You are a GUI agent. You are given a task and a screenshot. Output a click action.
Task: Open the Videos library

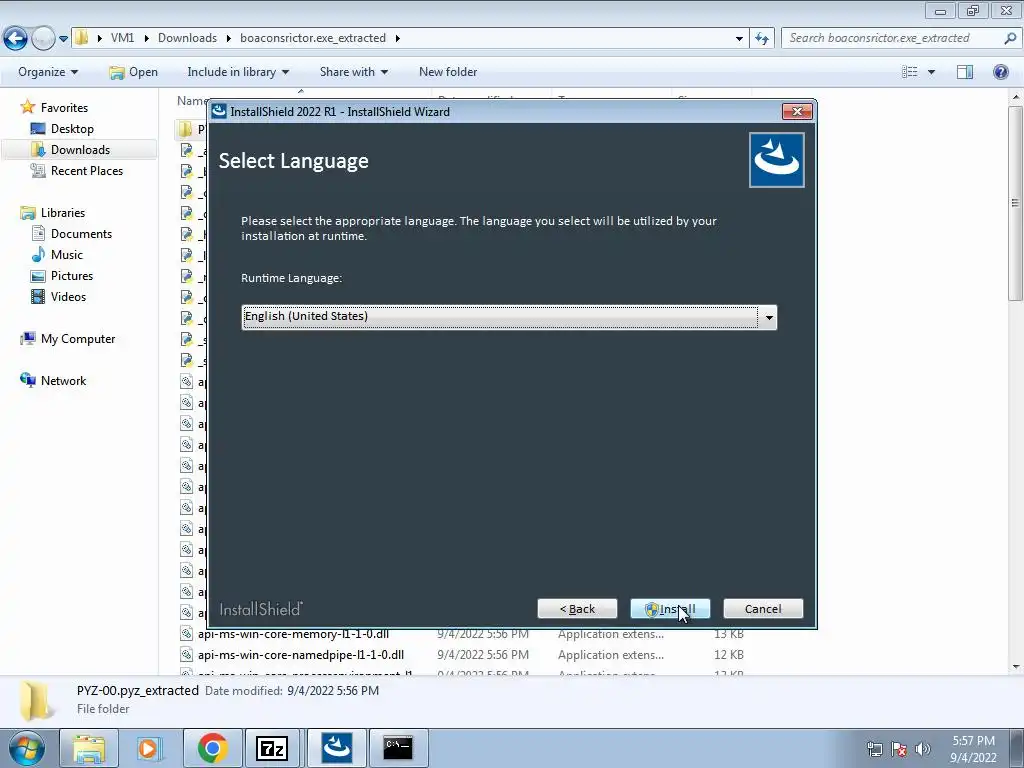pos(68,296)
